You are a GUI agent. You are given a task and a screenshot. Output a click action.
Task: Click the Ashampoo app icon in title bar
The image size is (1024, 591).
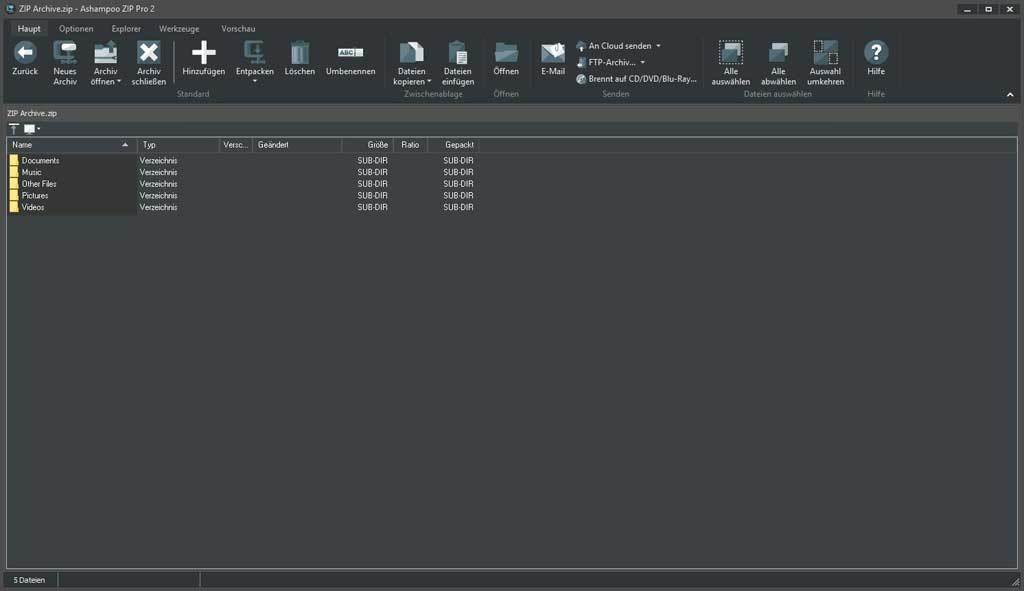tap(10, 9)
